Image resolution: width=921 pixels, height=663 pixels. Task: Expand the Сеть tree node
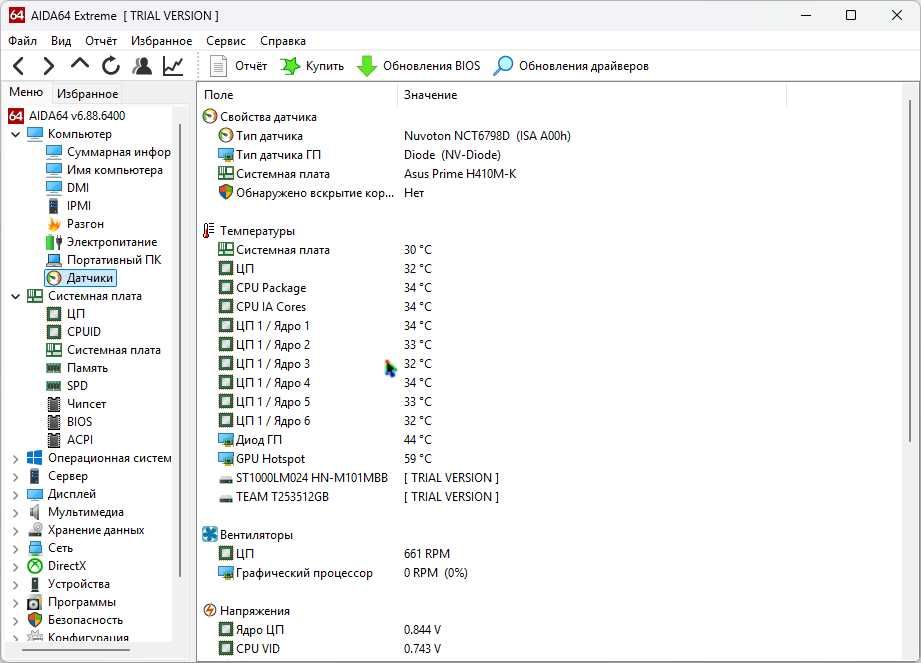(16, 548)
